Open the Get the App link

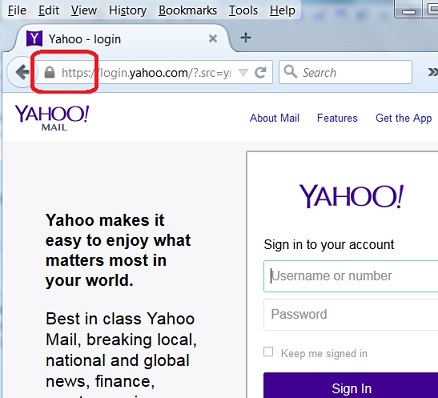[403, 118]
